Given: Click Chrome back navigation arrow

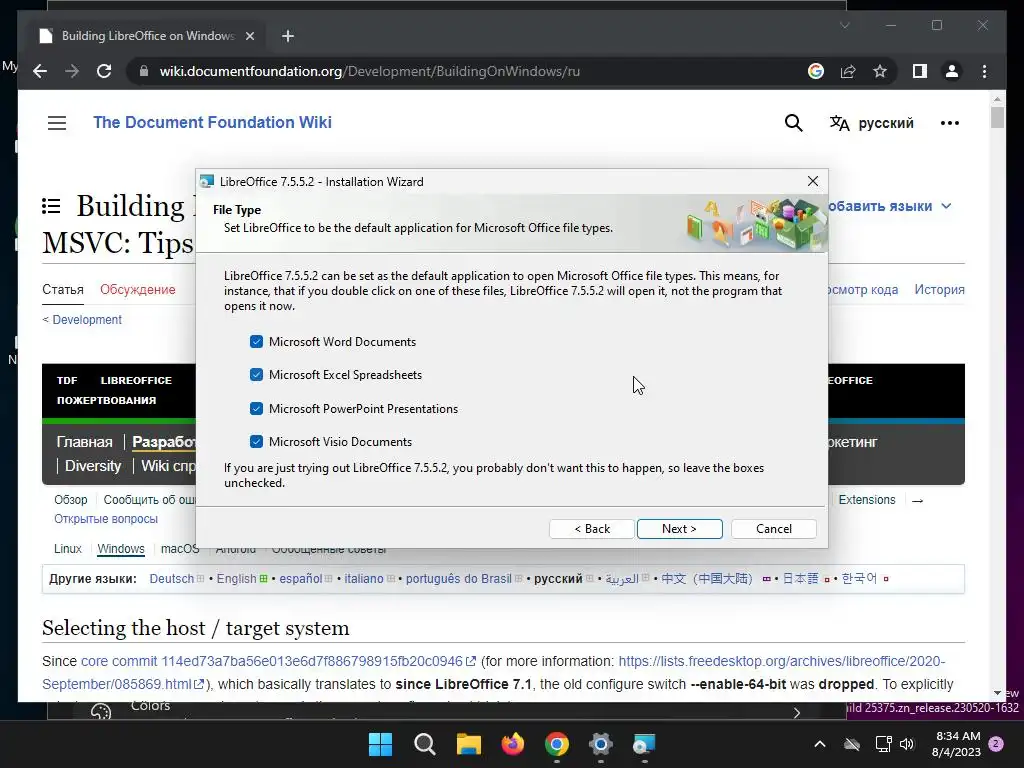Looking at the screenshot, I should pyautogui.click(x=40, y=71).
